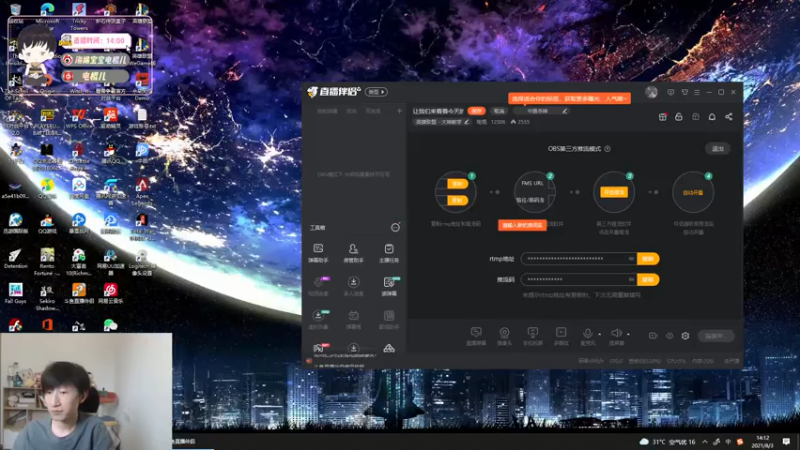Image resolution: width=800 pixels, height=450 pixels.
Task: Open the feedback message icon in title bar
Action: [670, 92]
